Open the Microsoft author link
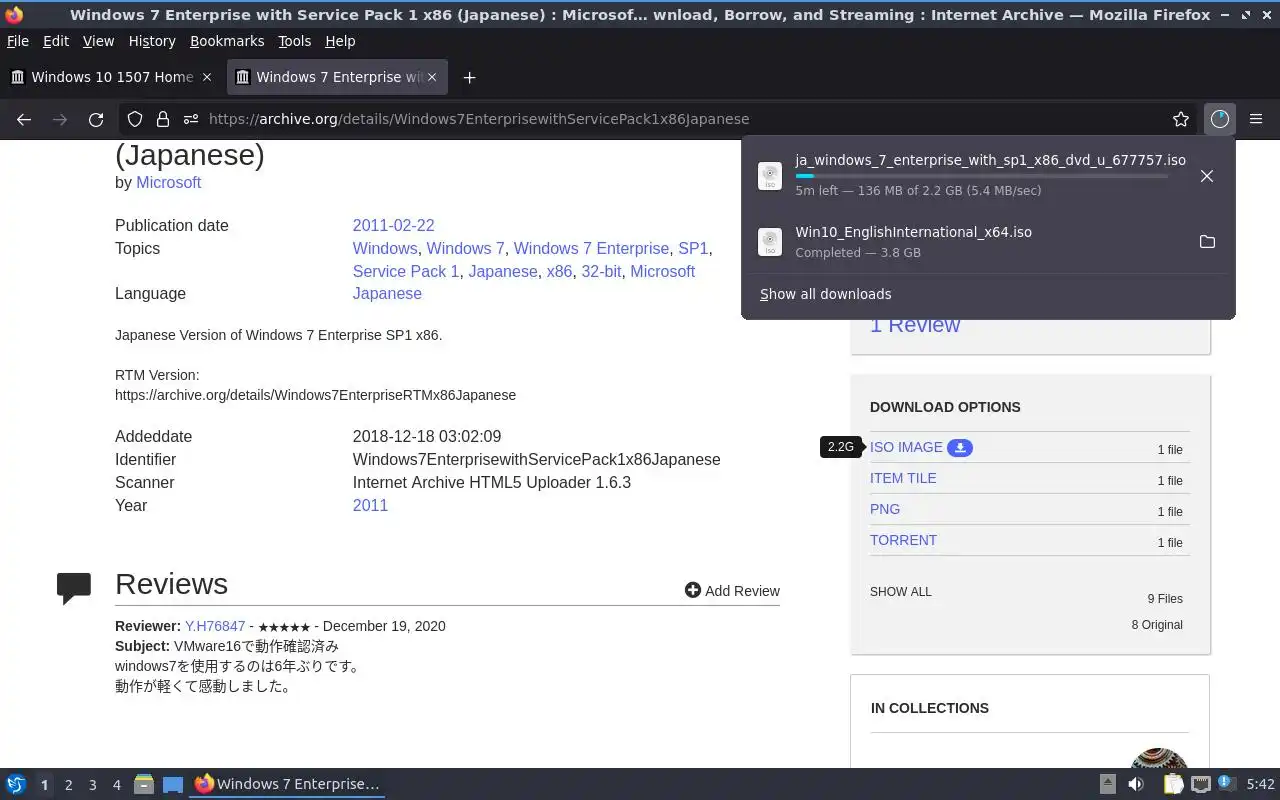 [168, 182]
